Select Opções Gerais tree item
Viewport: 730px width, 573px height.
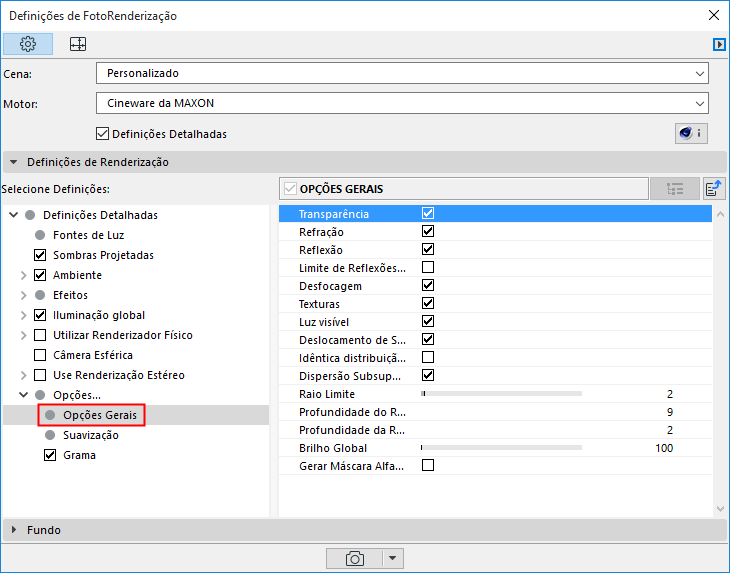100,415
